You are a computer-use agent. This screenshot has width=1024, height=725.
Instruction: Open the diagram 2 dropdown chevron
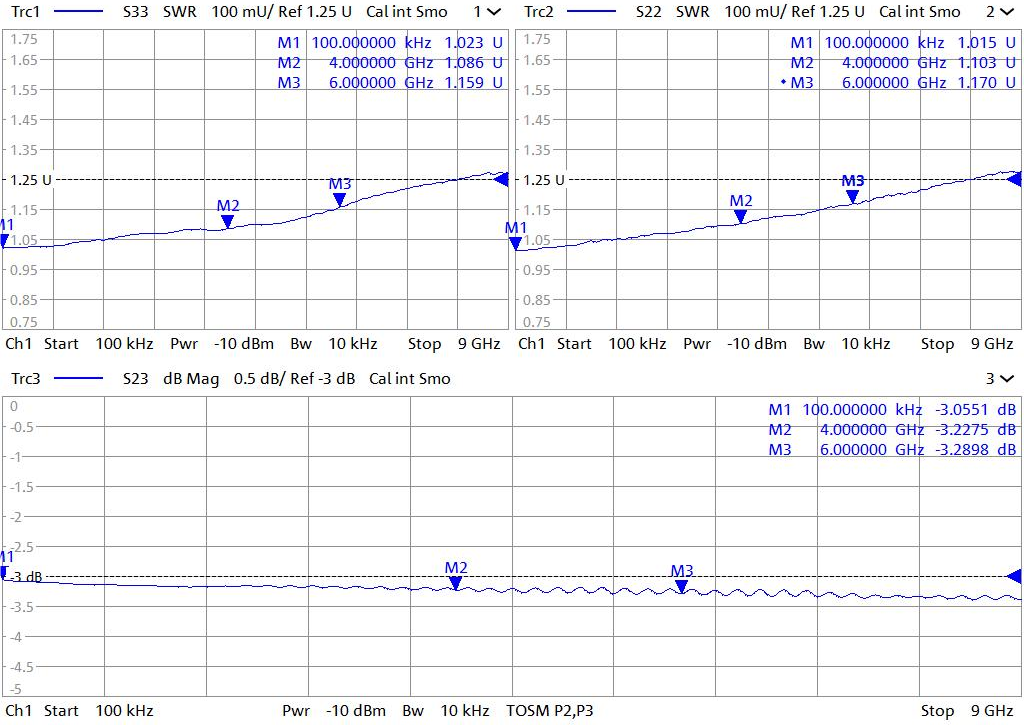[x=1006, y=12]
